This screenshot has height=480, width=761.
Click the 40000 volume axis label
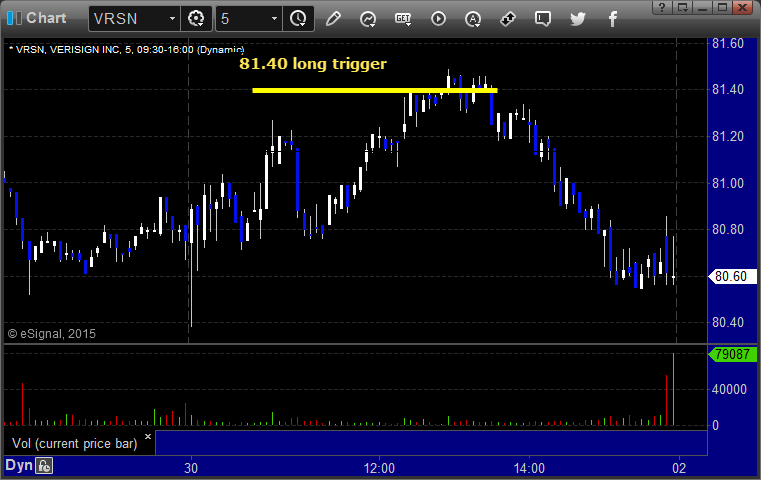pos(729,389)
